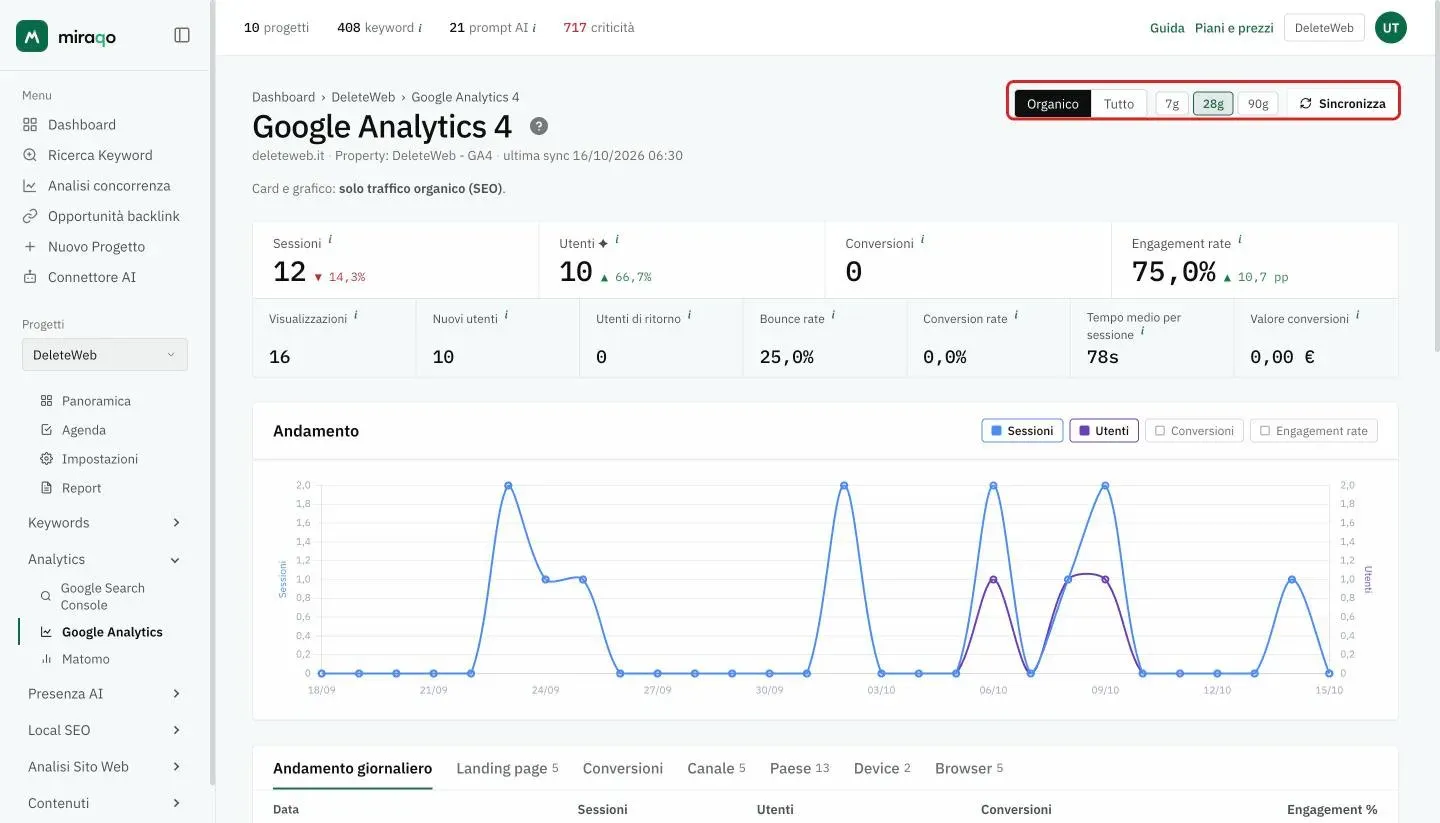
Task: Open the Paese tab
Action: pos(799,769)
